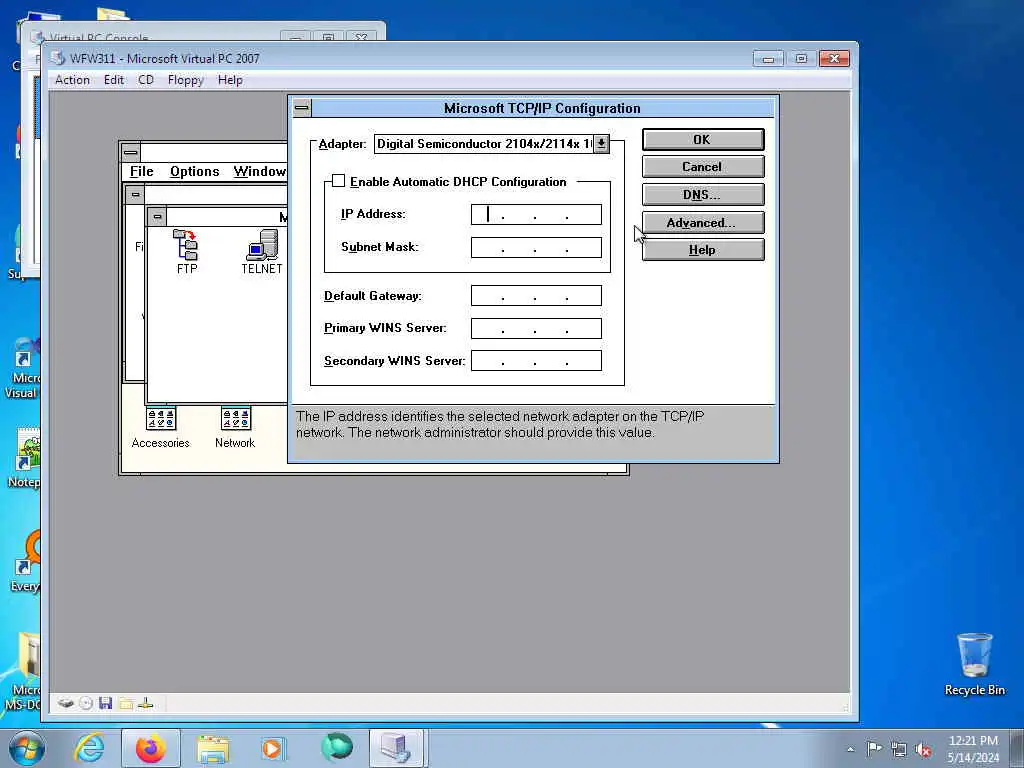The height and width of the screenshot is (768, 1024).
Task: Open Internet Explorer from the taskbar
Action: pos(90,748)
